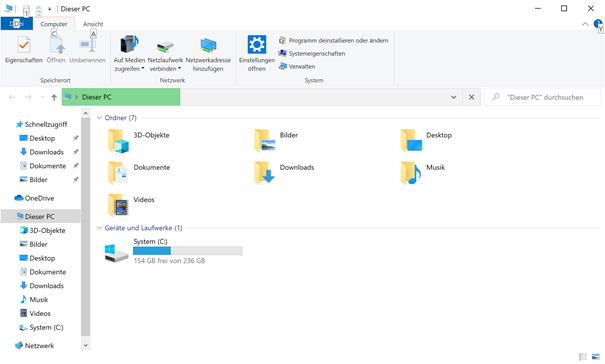Open the Datei tab
This screenshot has height=364, width=605.
[x=17, y=24]
